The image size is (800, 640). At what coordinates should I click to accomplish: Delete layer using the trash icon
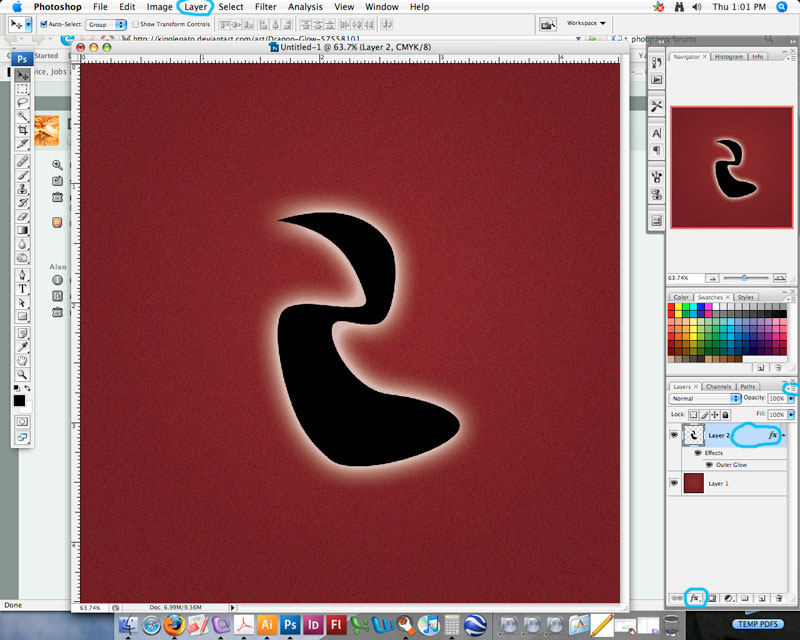[780, 597]
